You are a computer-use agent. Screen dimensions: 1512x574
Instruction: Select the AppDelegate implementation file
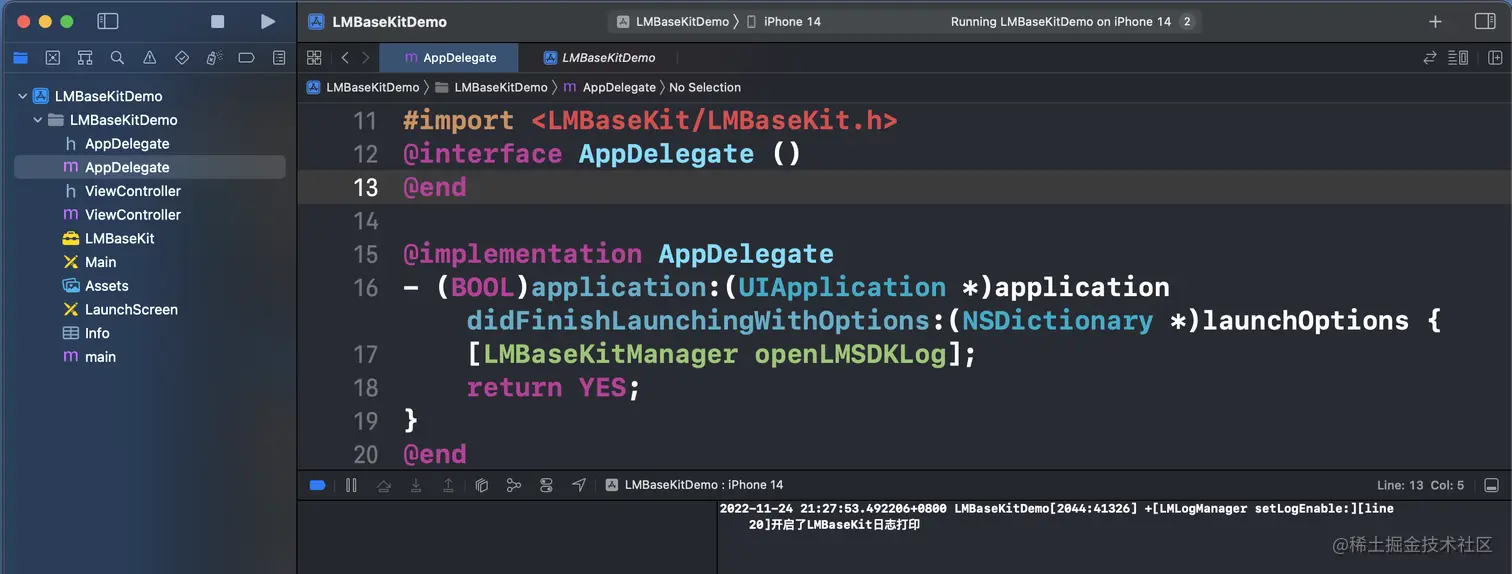[x=150, y=167]
